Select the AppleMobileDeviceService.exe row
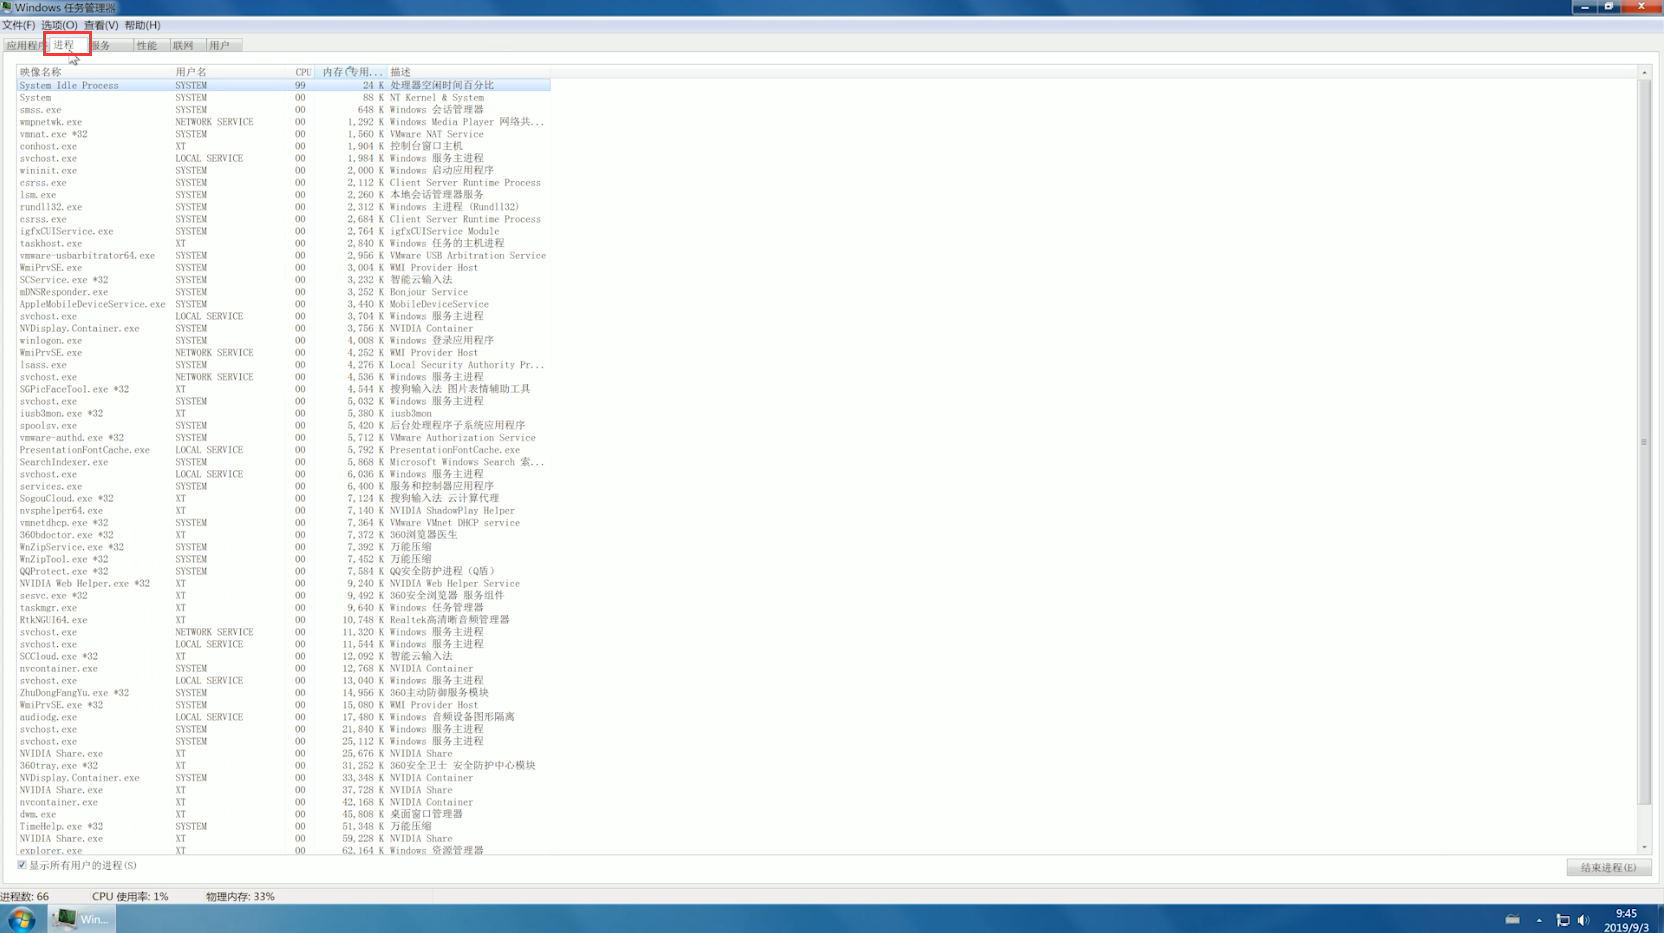The height and width of the screenshot is (933, 1664). click(x=283, y=304)
